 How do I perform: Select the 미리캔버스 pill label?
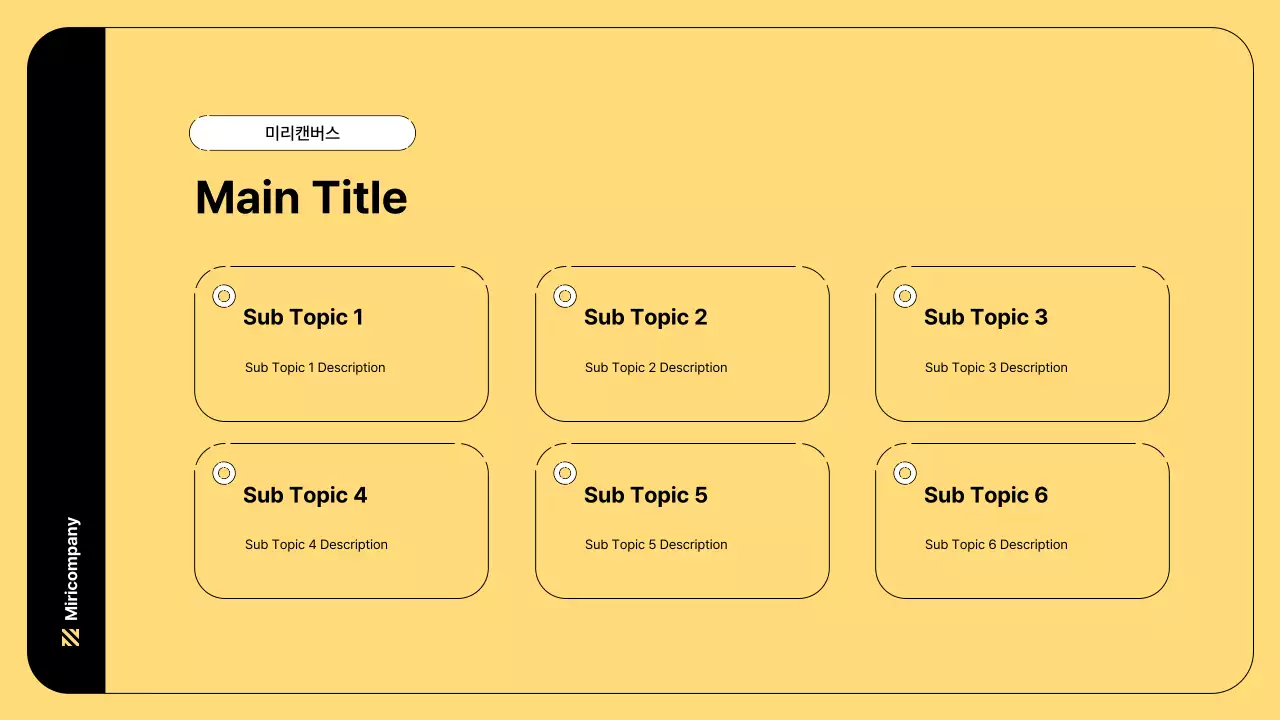(x=302, y=133)
